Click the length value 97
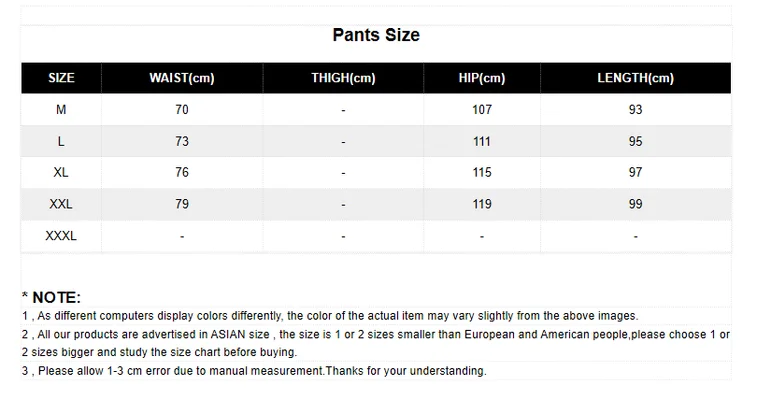757x400 pixels. 635,173
